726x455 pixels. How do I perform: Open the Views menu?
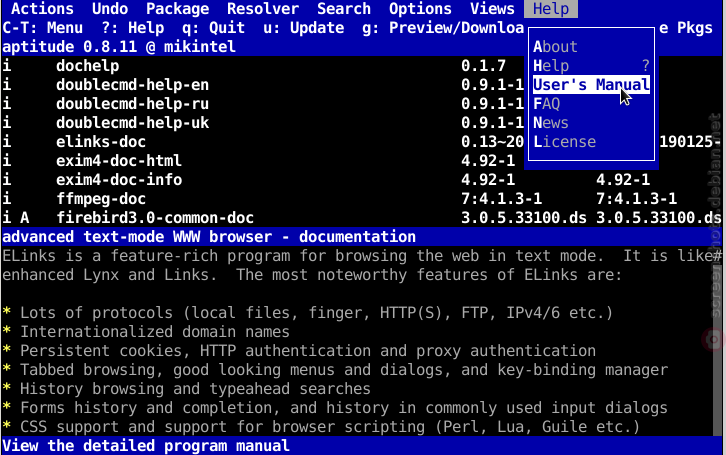[492, 9]
